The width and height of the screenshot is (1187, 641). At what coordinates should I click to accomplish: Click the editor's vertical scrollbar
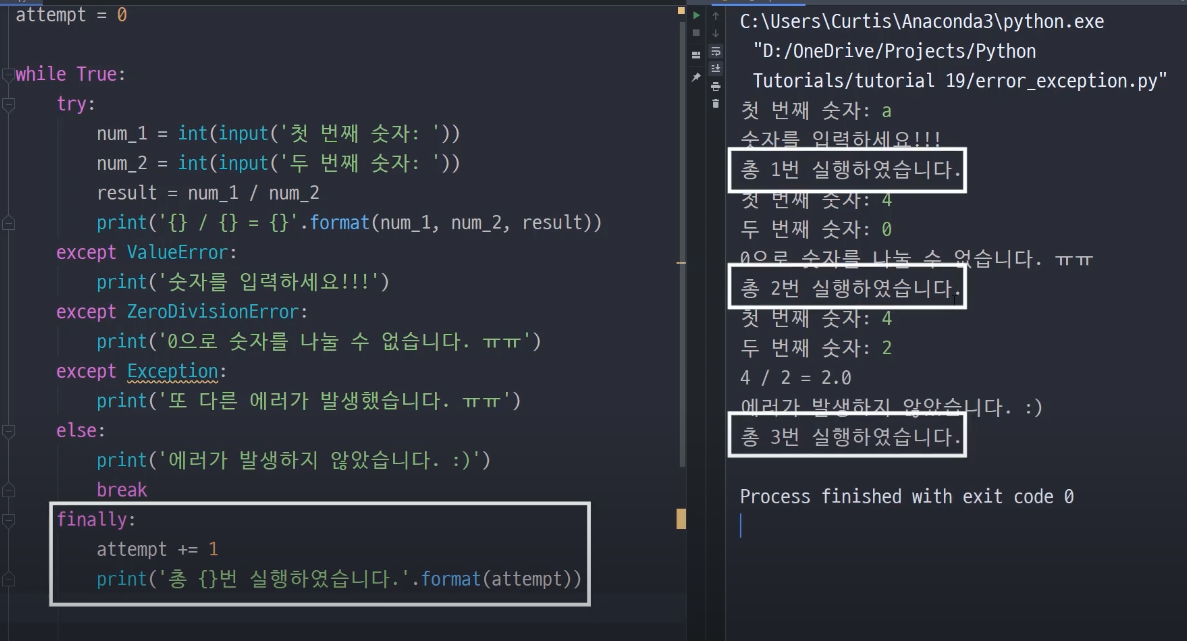[682, 242]
